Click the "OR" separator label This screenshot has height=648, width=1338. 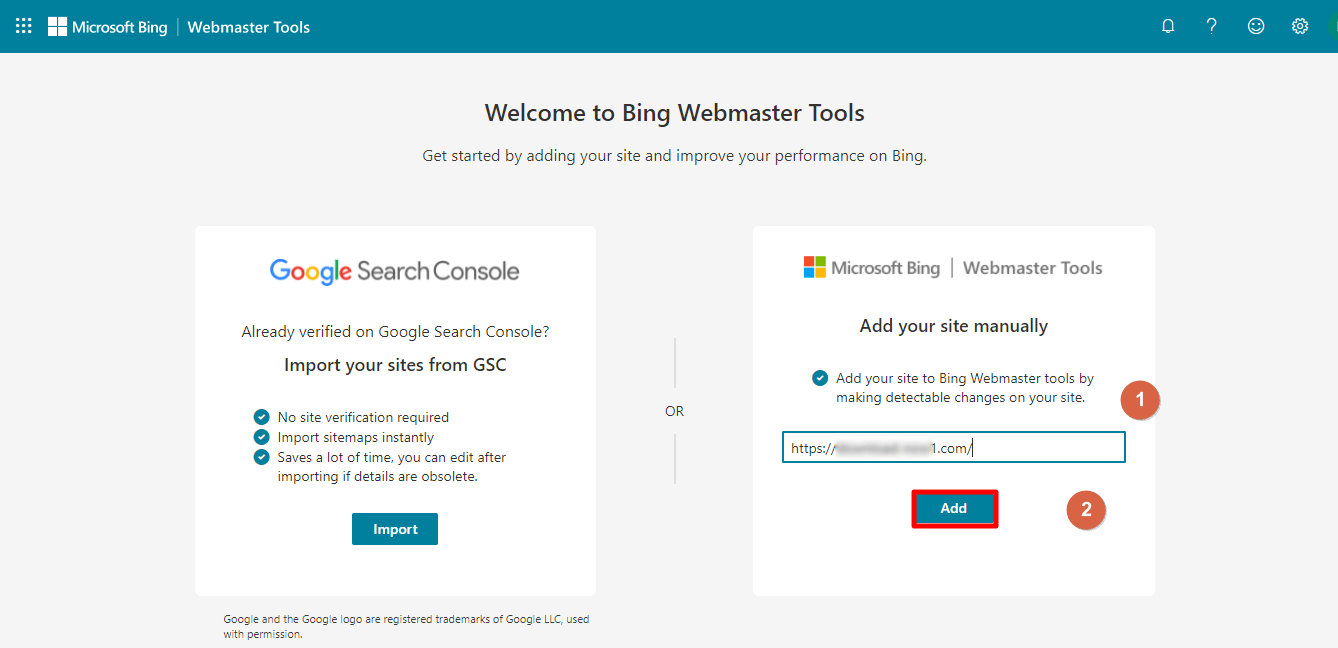(675, 411)
